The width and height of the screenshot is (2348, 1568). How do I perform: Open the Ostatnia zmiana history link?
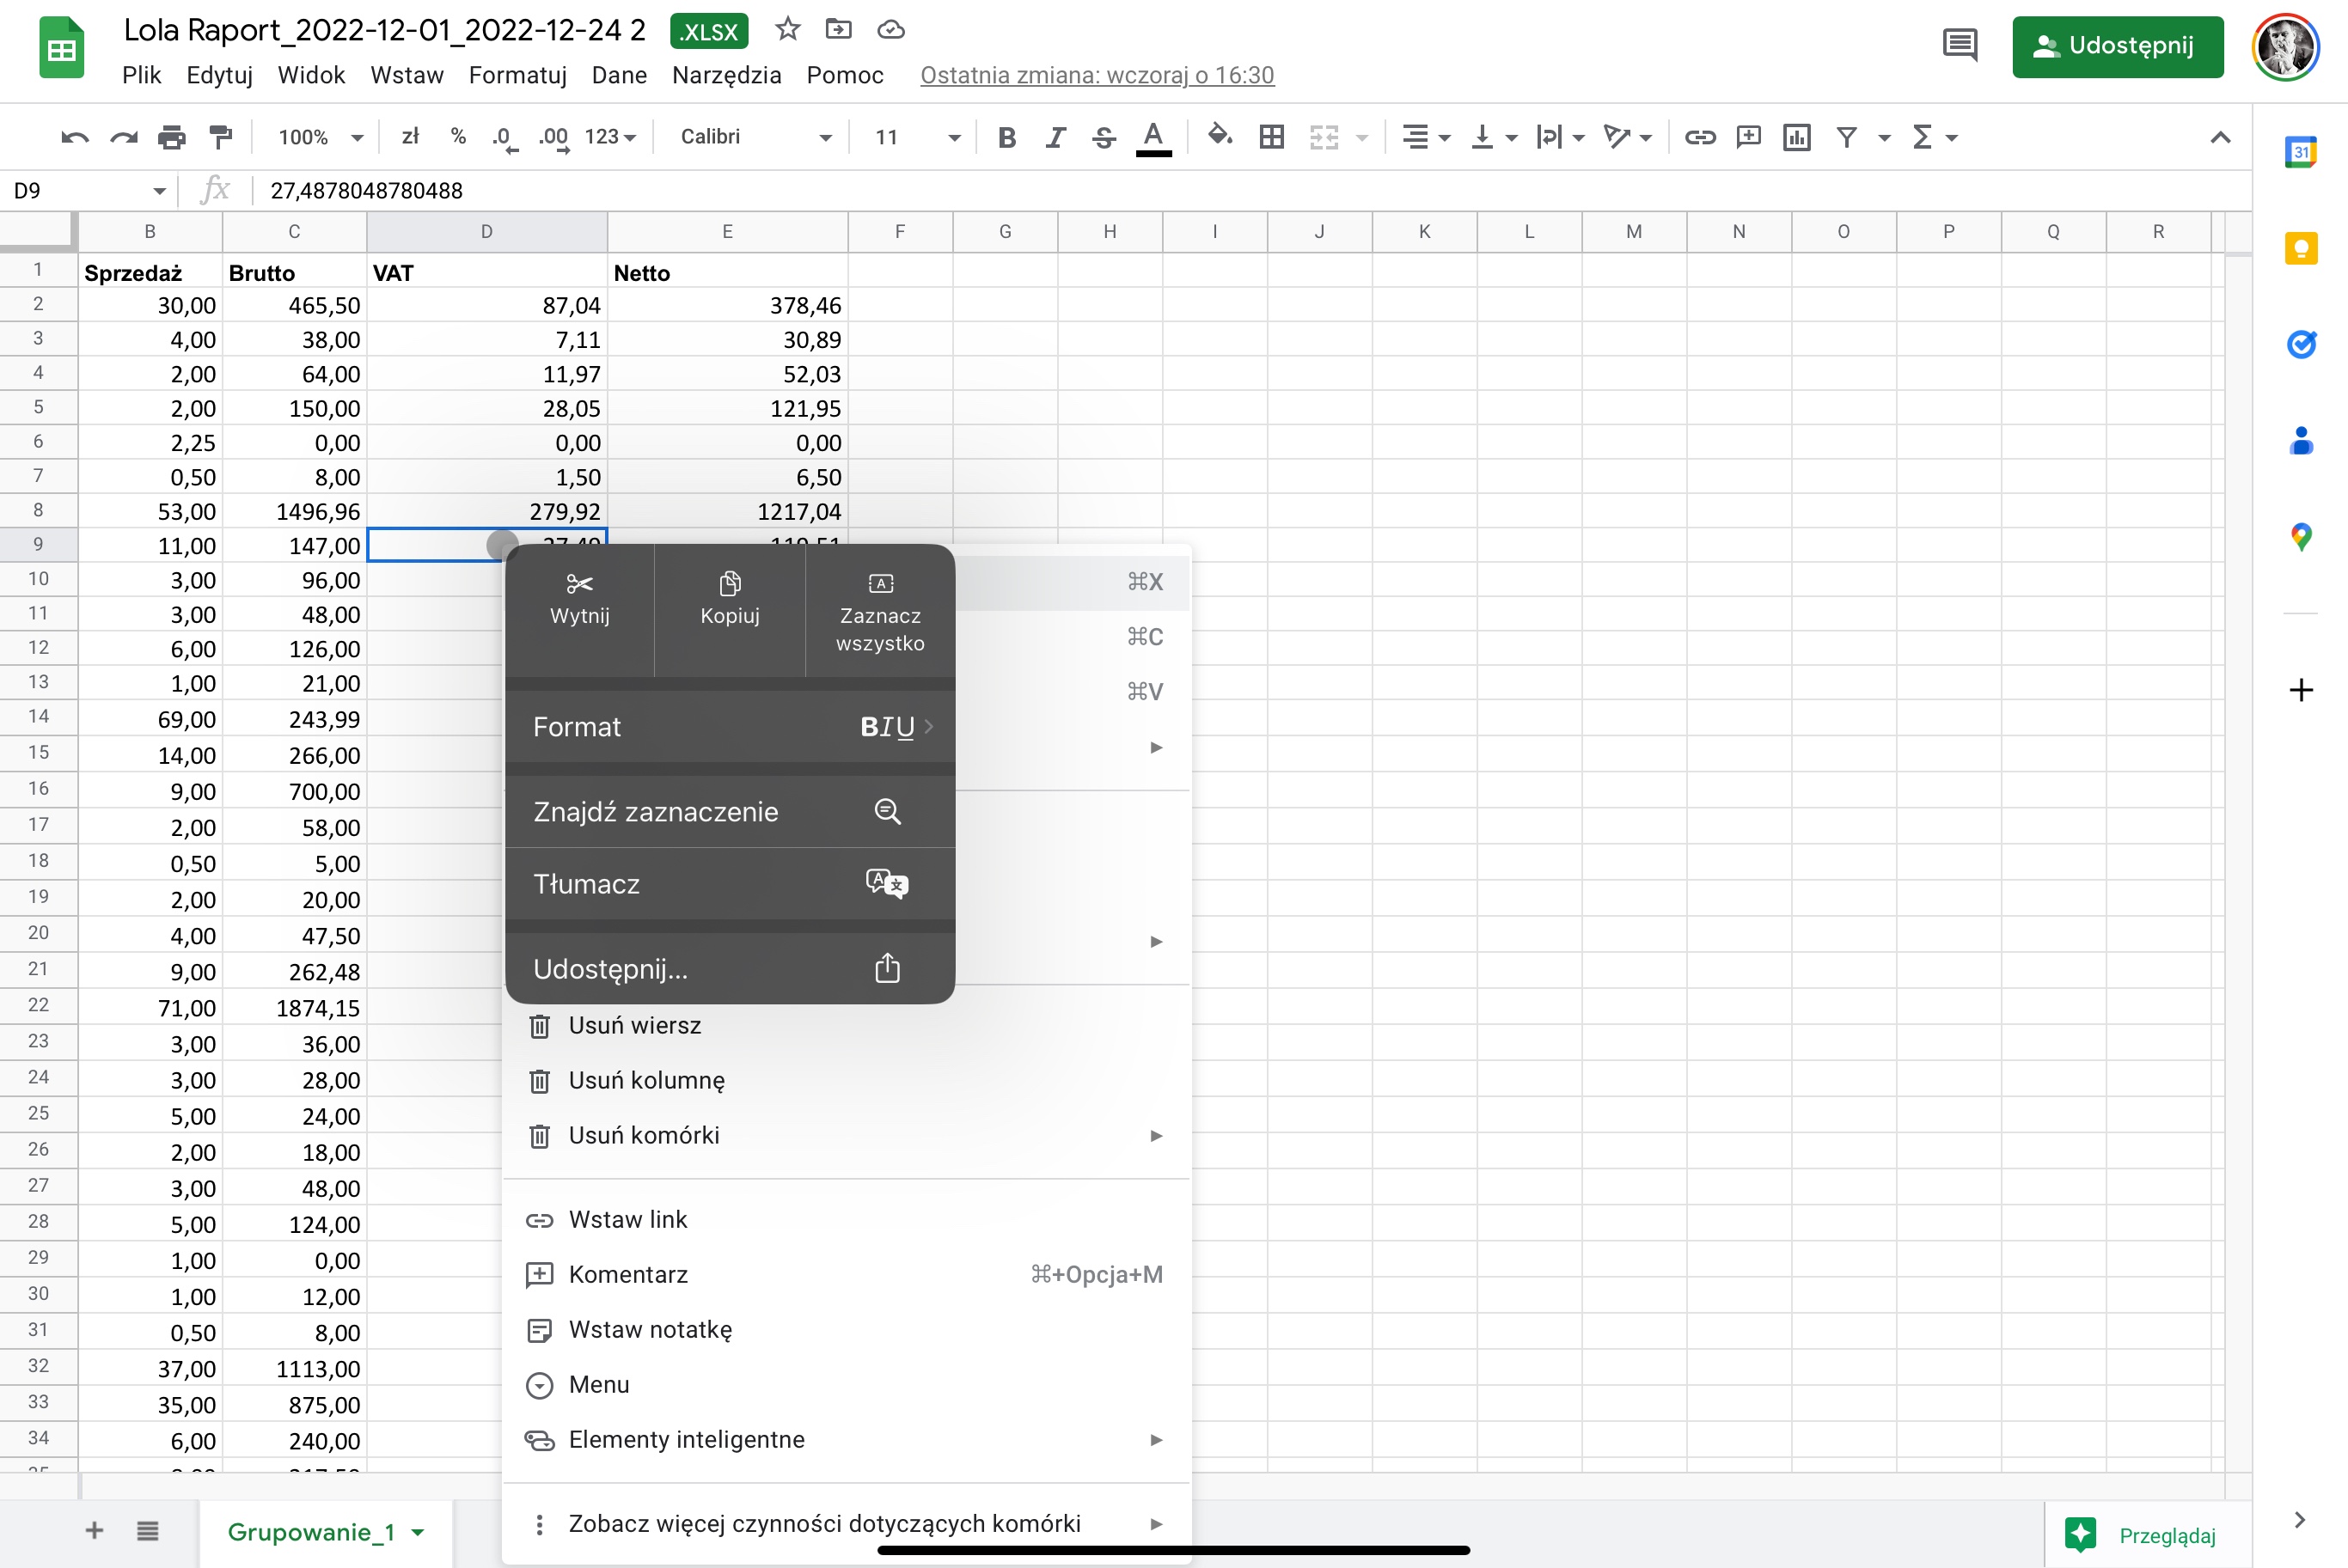(1096, 75)
